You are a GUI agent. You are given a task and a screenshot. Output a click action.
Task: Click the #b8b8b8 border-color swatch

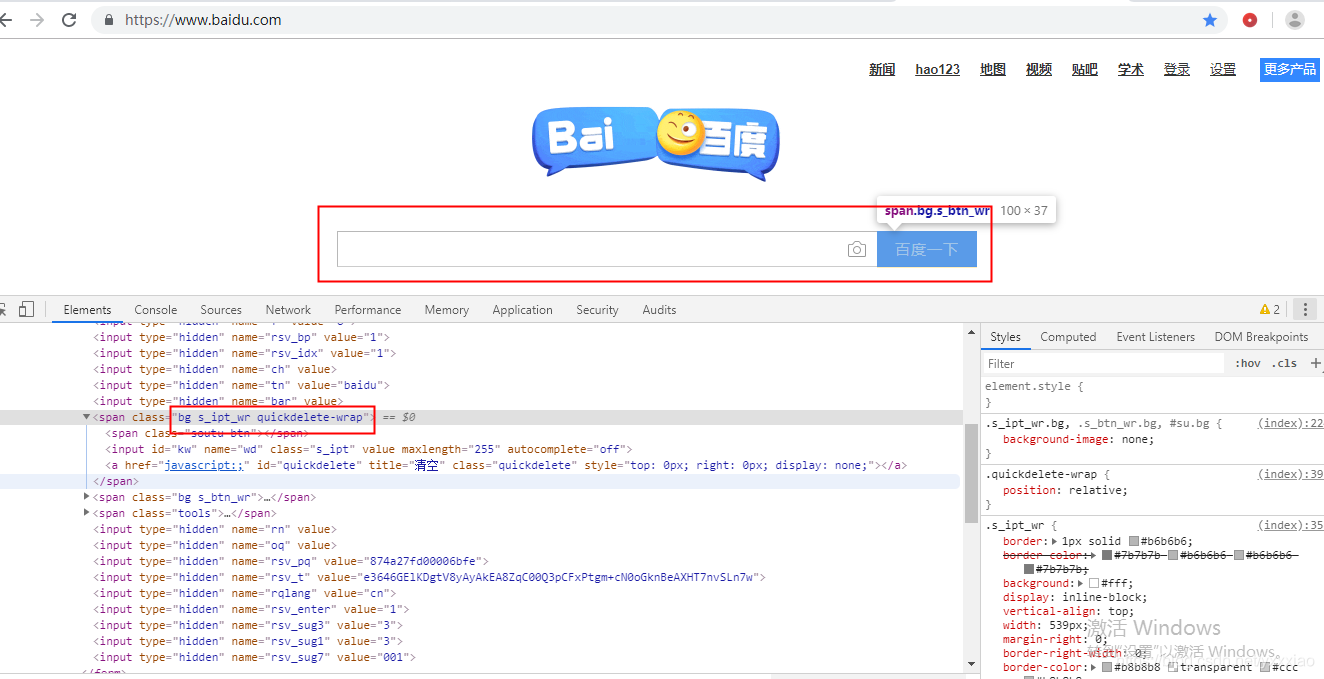click(1107, 667)
